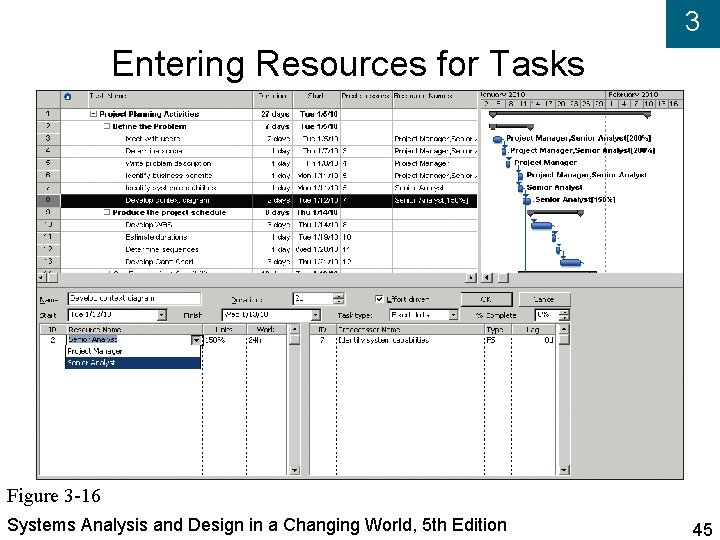Click the Cancel button
Image resolution: width=720 pixels, height=540 pixels.
[545, 299]
